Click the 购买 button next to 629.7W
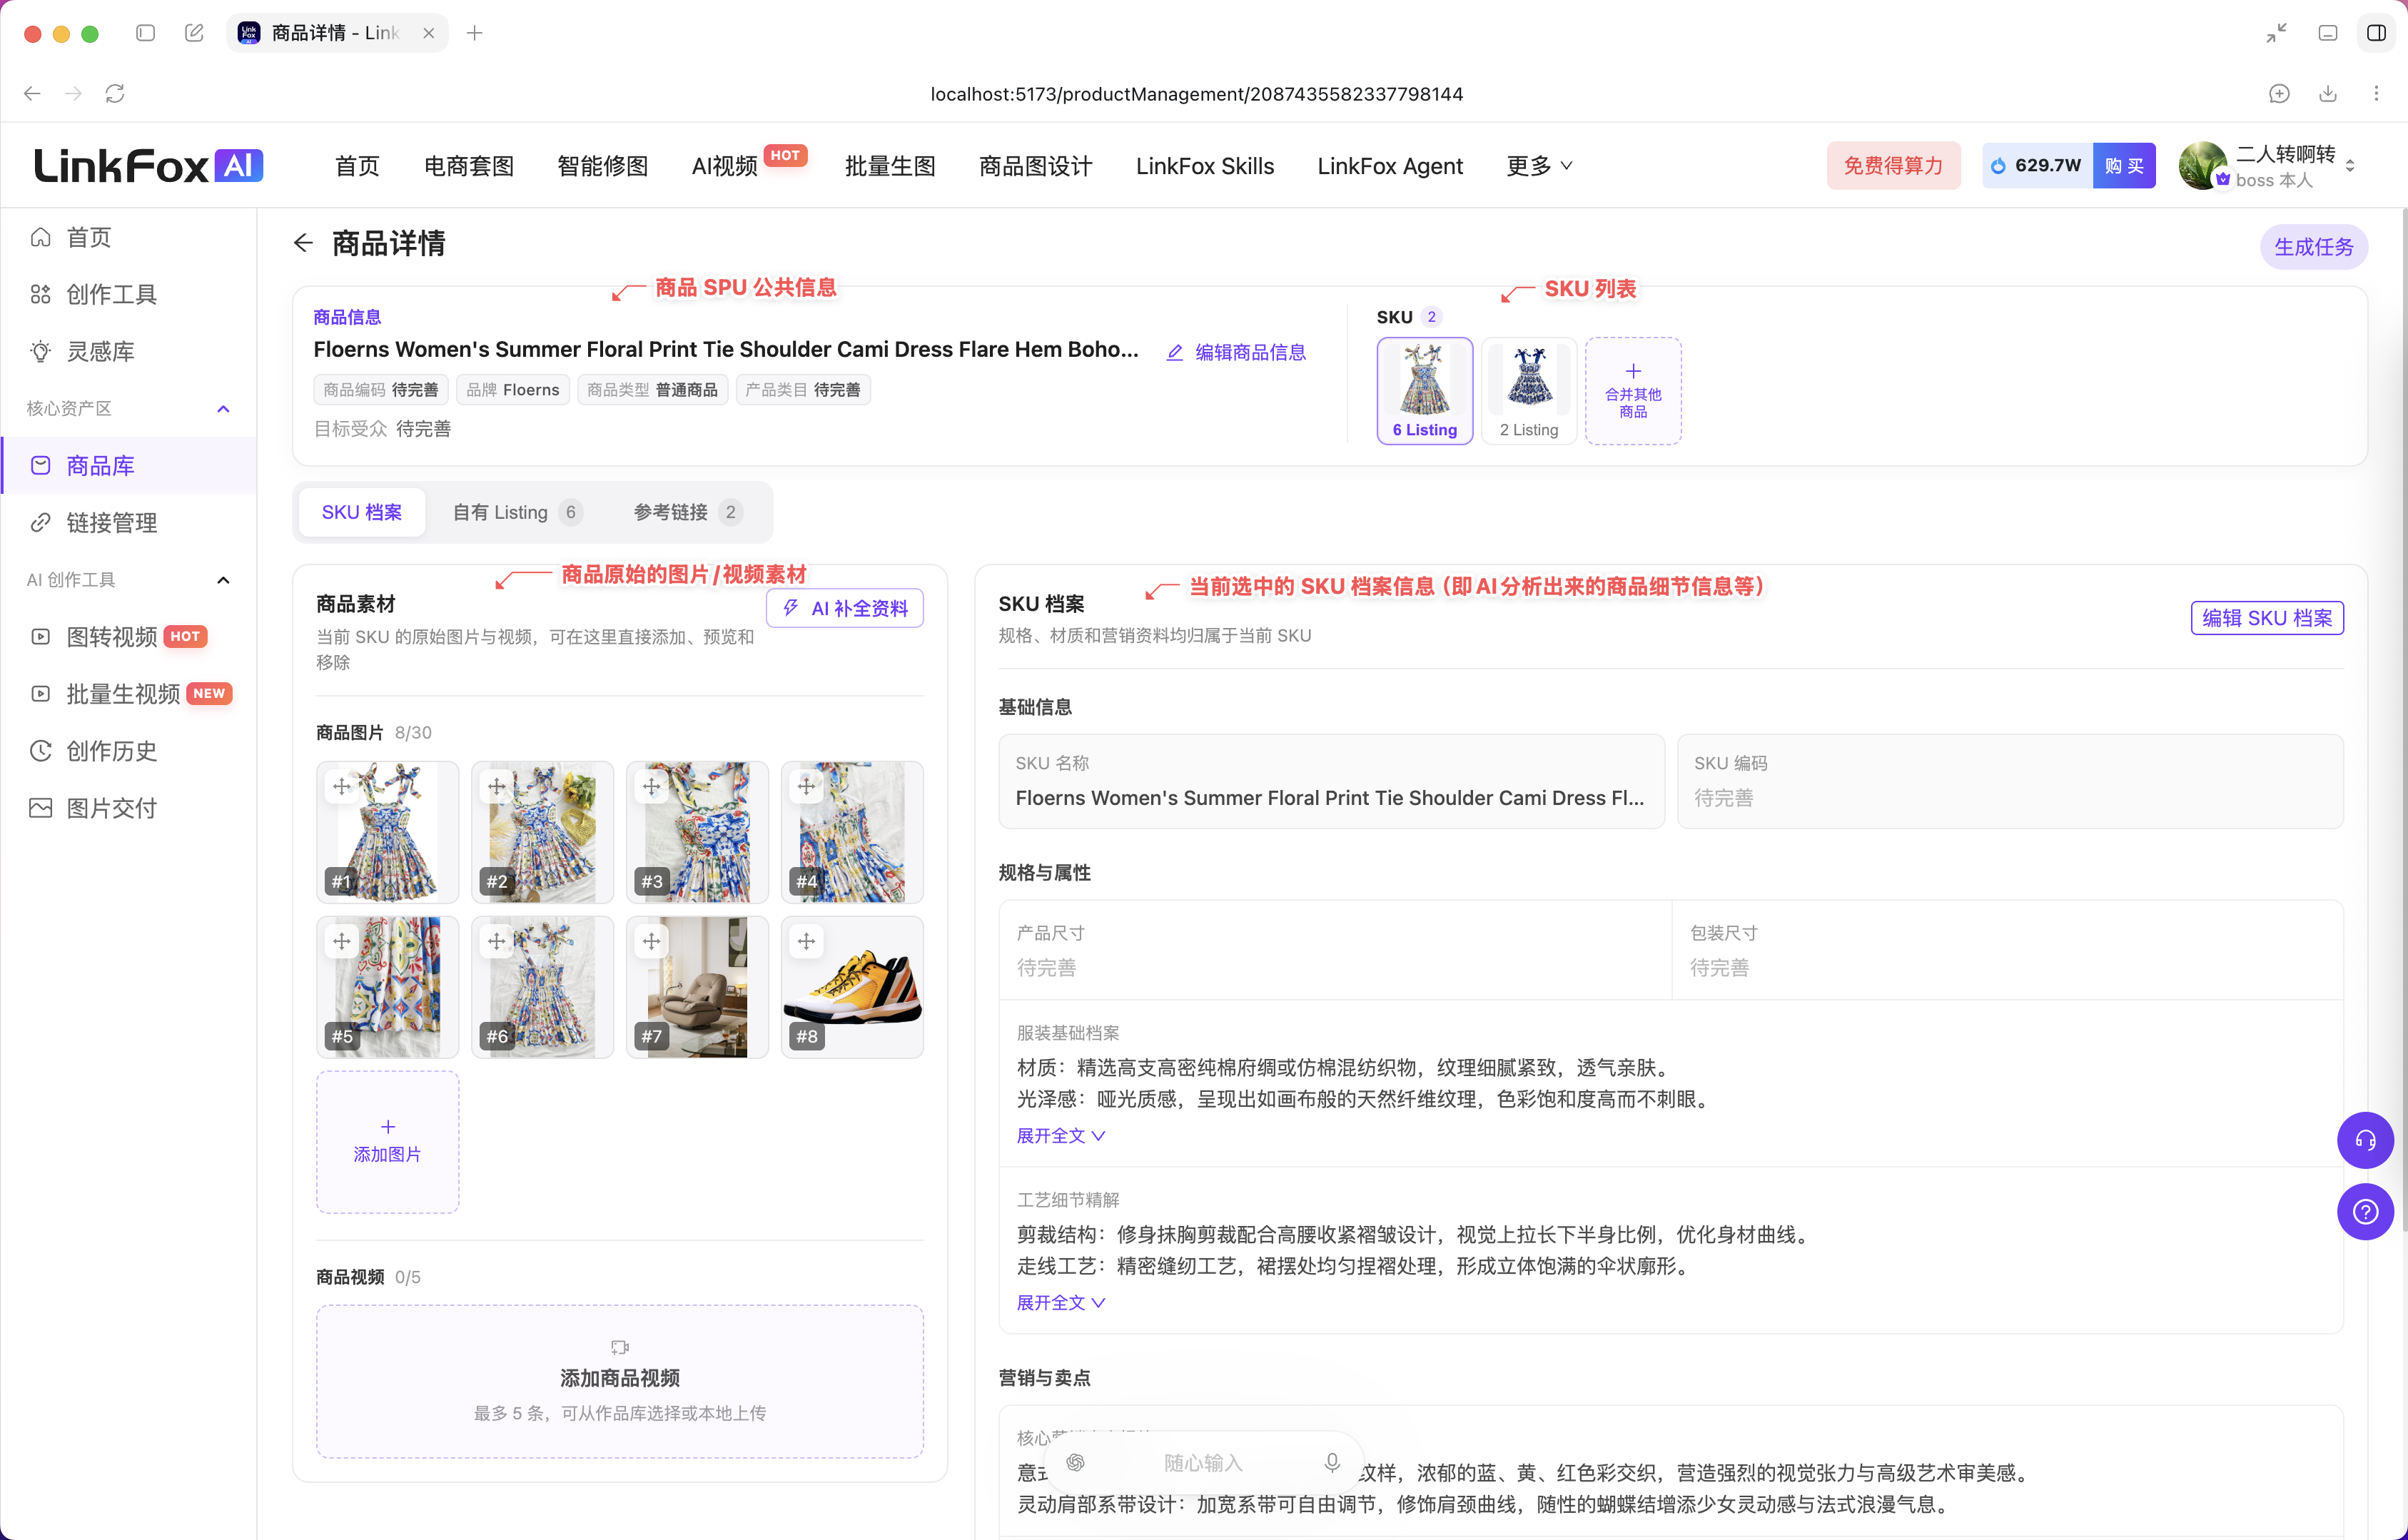 click(x=2124, y=166)
